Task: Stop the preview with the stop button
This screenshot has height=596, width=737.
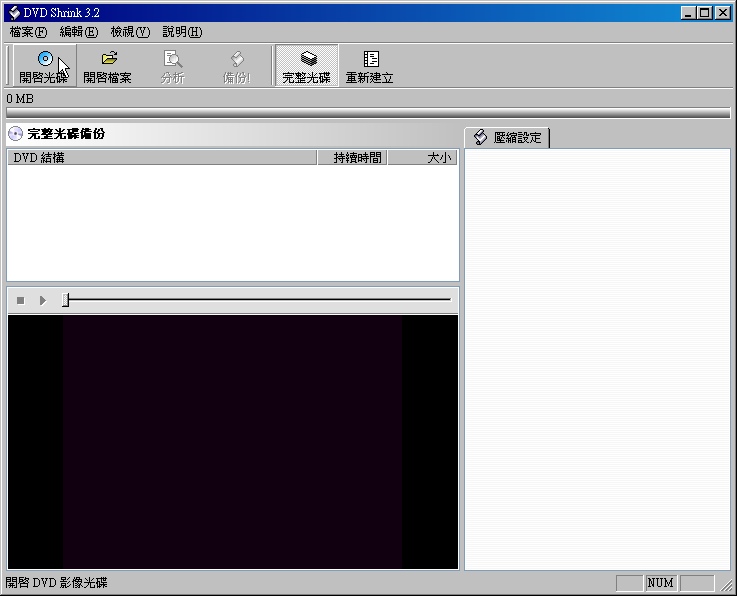Action: coord(20,300)
